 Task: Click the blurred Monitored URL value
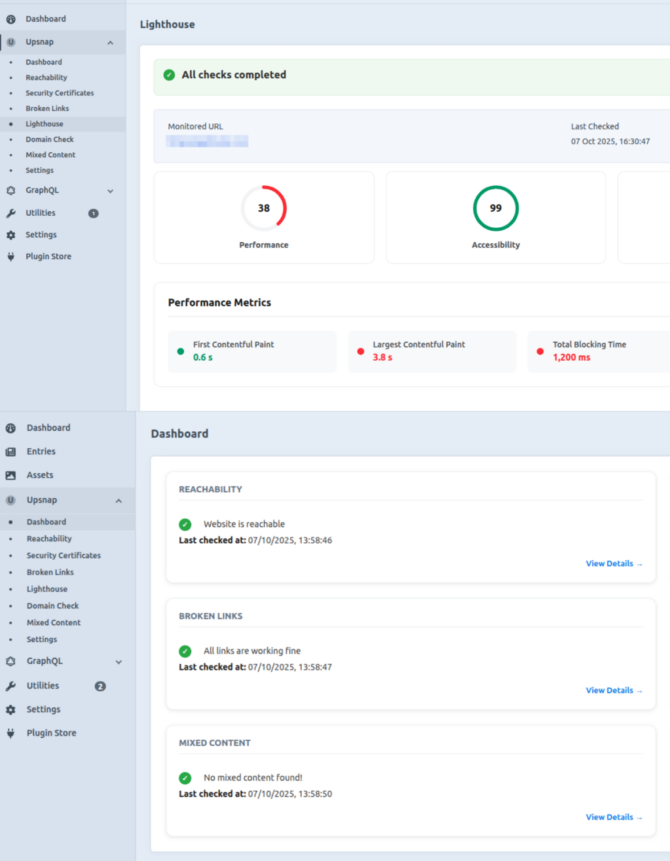[x=207, y=142]
